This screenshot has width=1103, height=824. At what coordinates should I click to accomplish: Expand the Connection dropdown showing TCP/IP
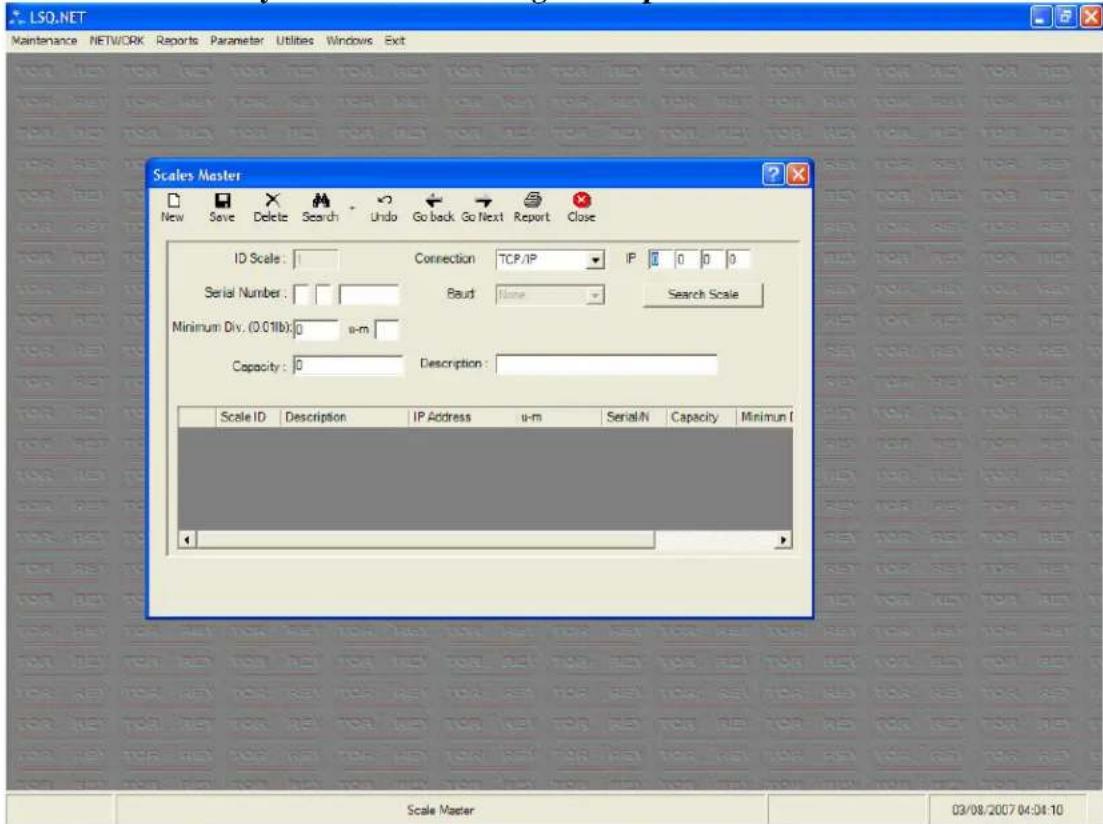(595, 260)
